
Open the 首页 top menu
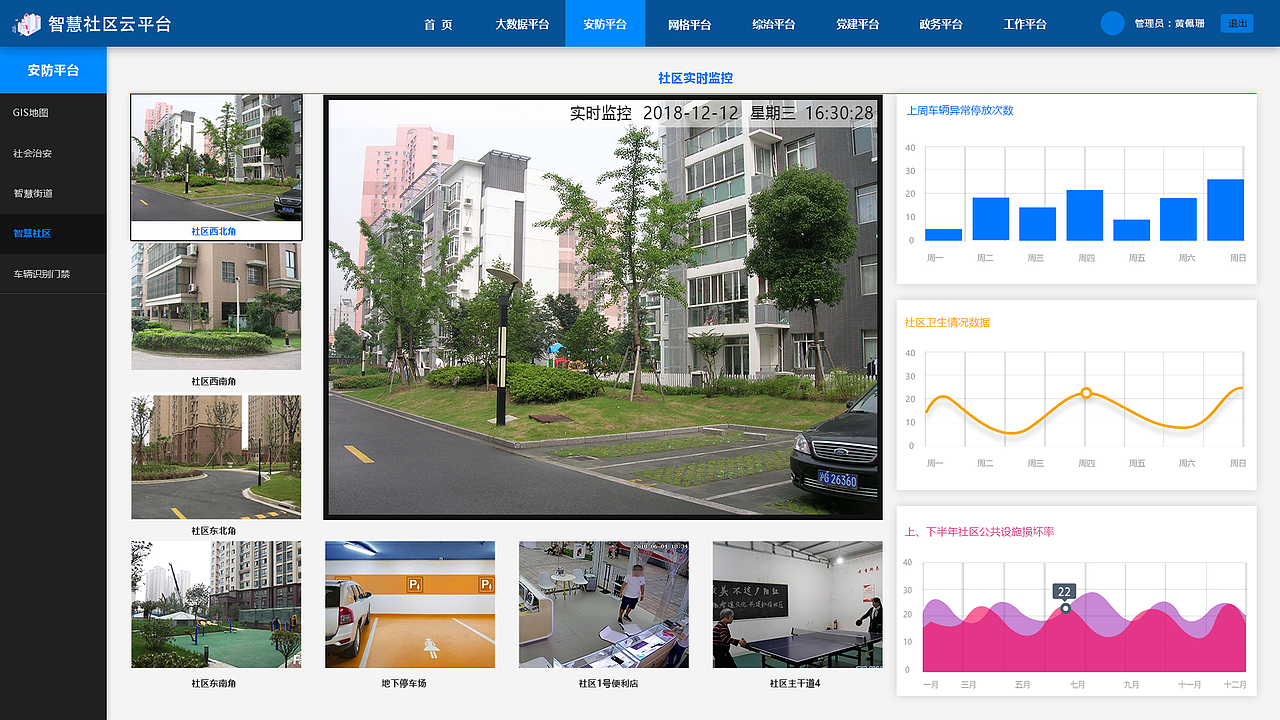438,24
